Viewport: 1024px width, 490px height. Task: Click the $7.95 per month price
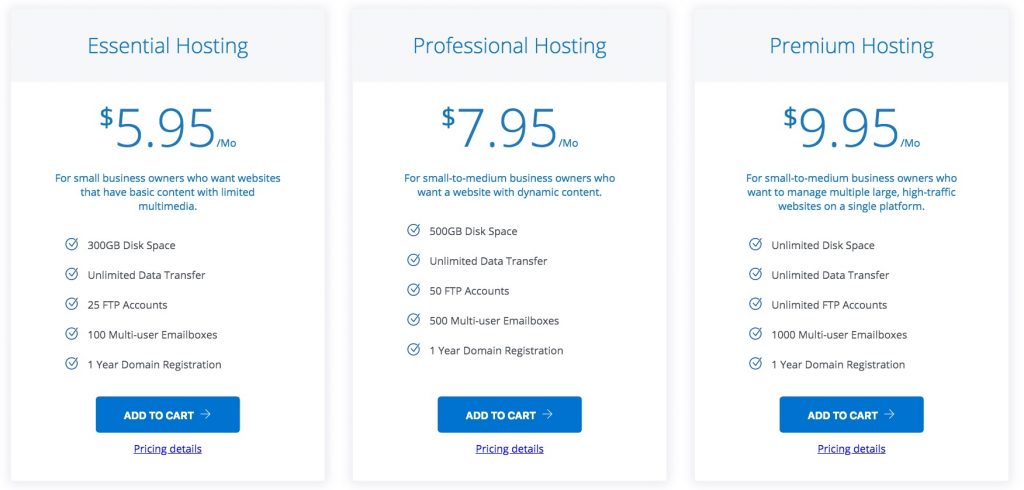509,129
